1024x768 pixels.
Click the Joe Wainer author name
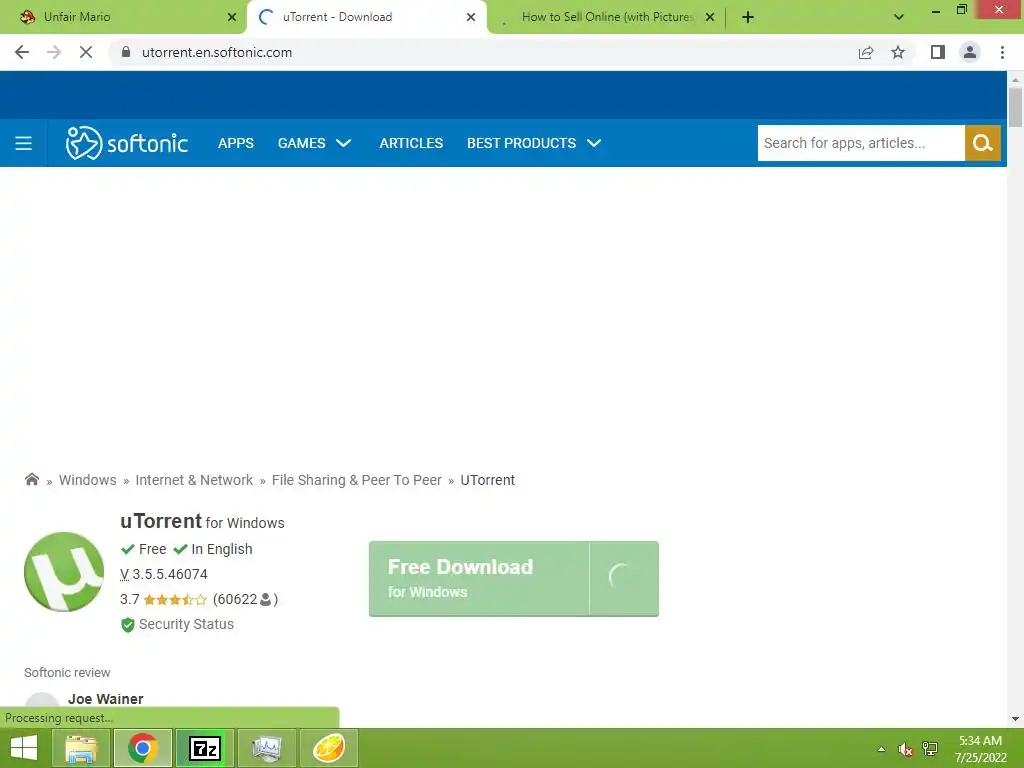point(106,699)
